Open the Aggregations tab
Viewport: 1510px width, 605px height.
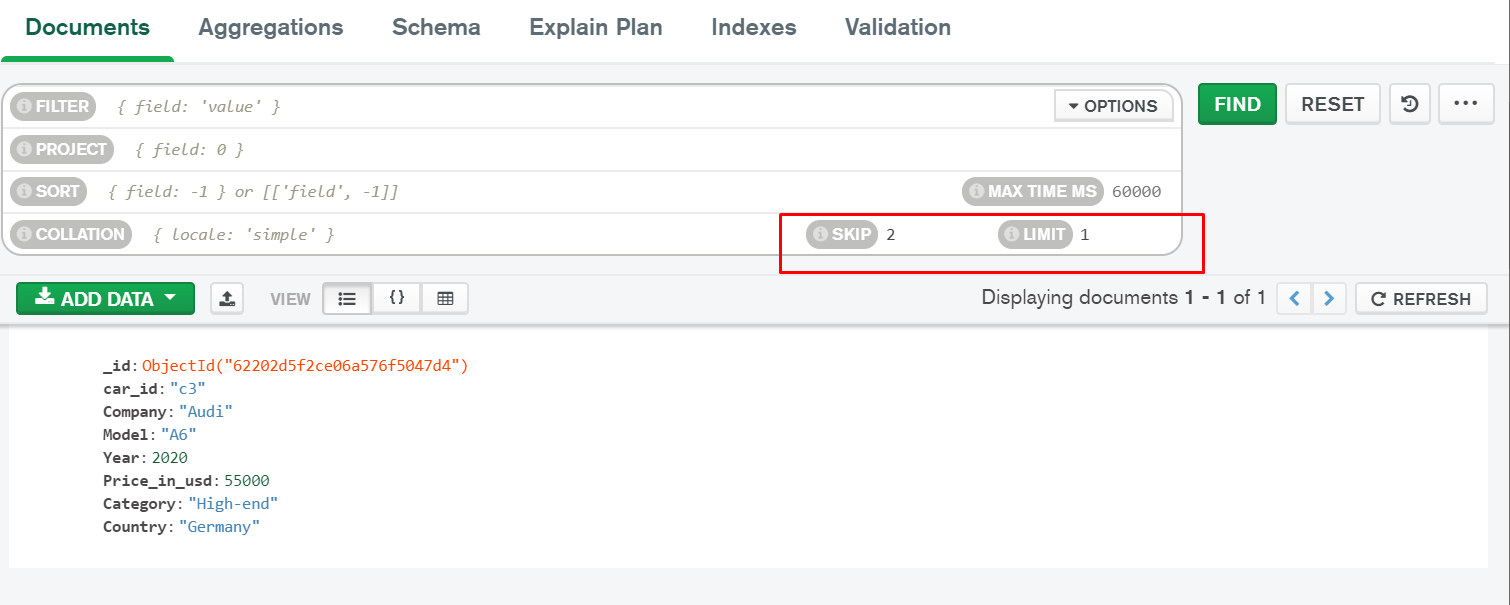coord(271,28)
